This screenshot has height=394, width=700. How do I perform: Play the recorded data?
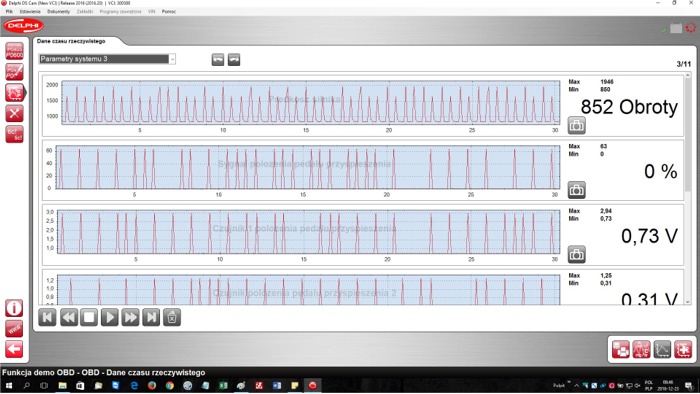tap(109, 317)
